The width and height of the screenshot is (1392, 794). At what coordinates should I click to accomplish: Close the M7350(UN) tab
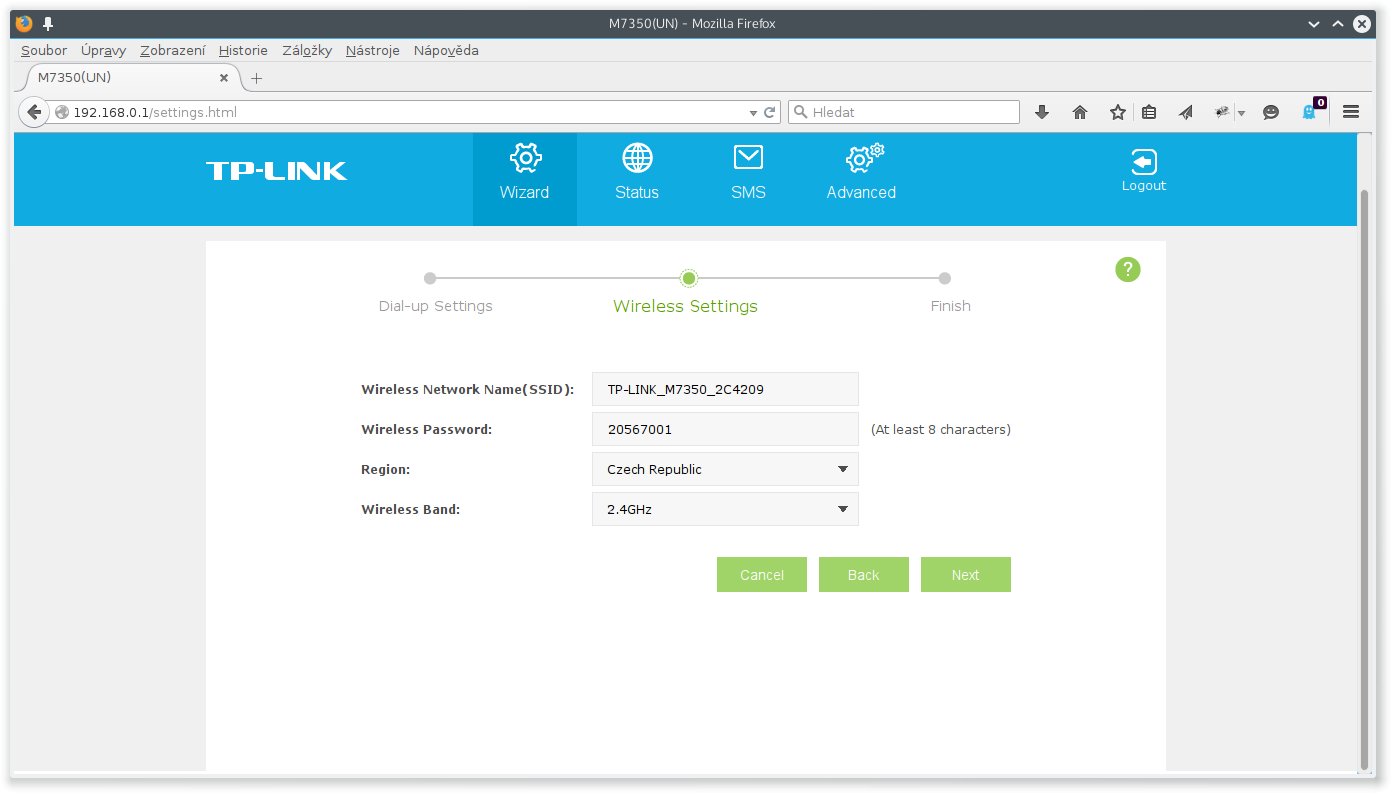pos(223,77)
